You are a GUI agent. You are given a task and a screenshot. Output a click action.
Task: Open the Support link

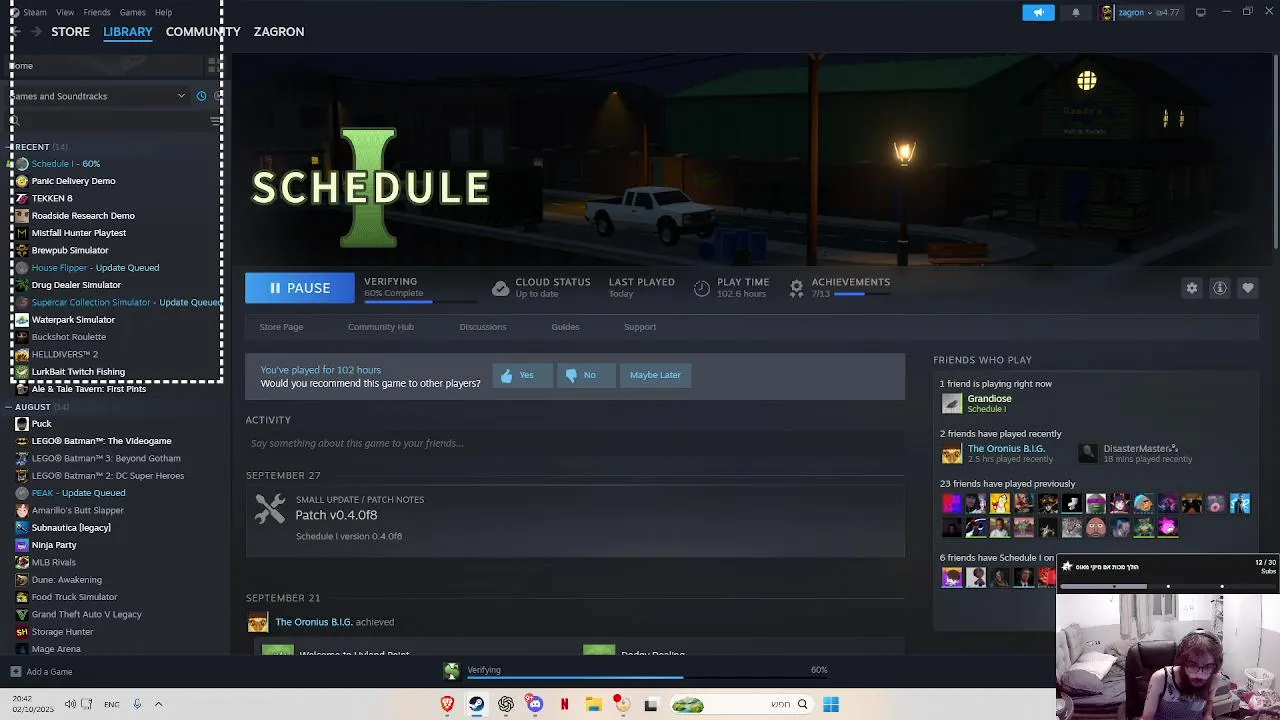click(x=640, y=327)
